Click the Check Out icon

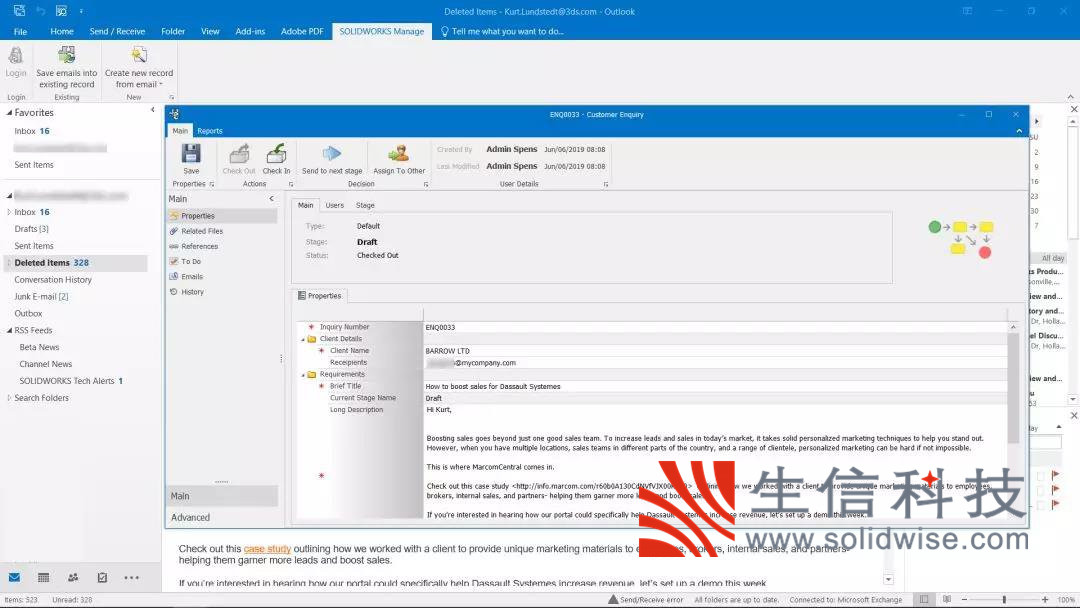239,154
